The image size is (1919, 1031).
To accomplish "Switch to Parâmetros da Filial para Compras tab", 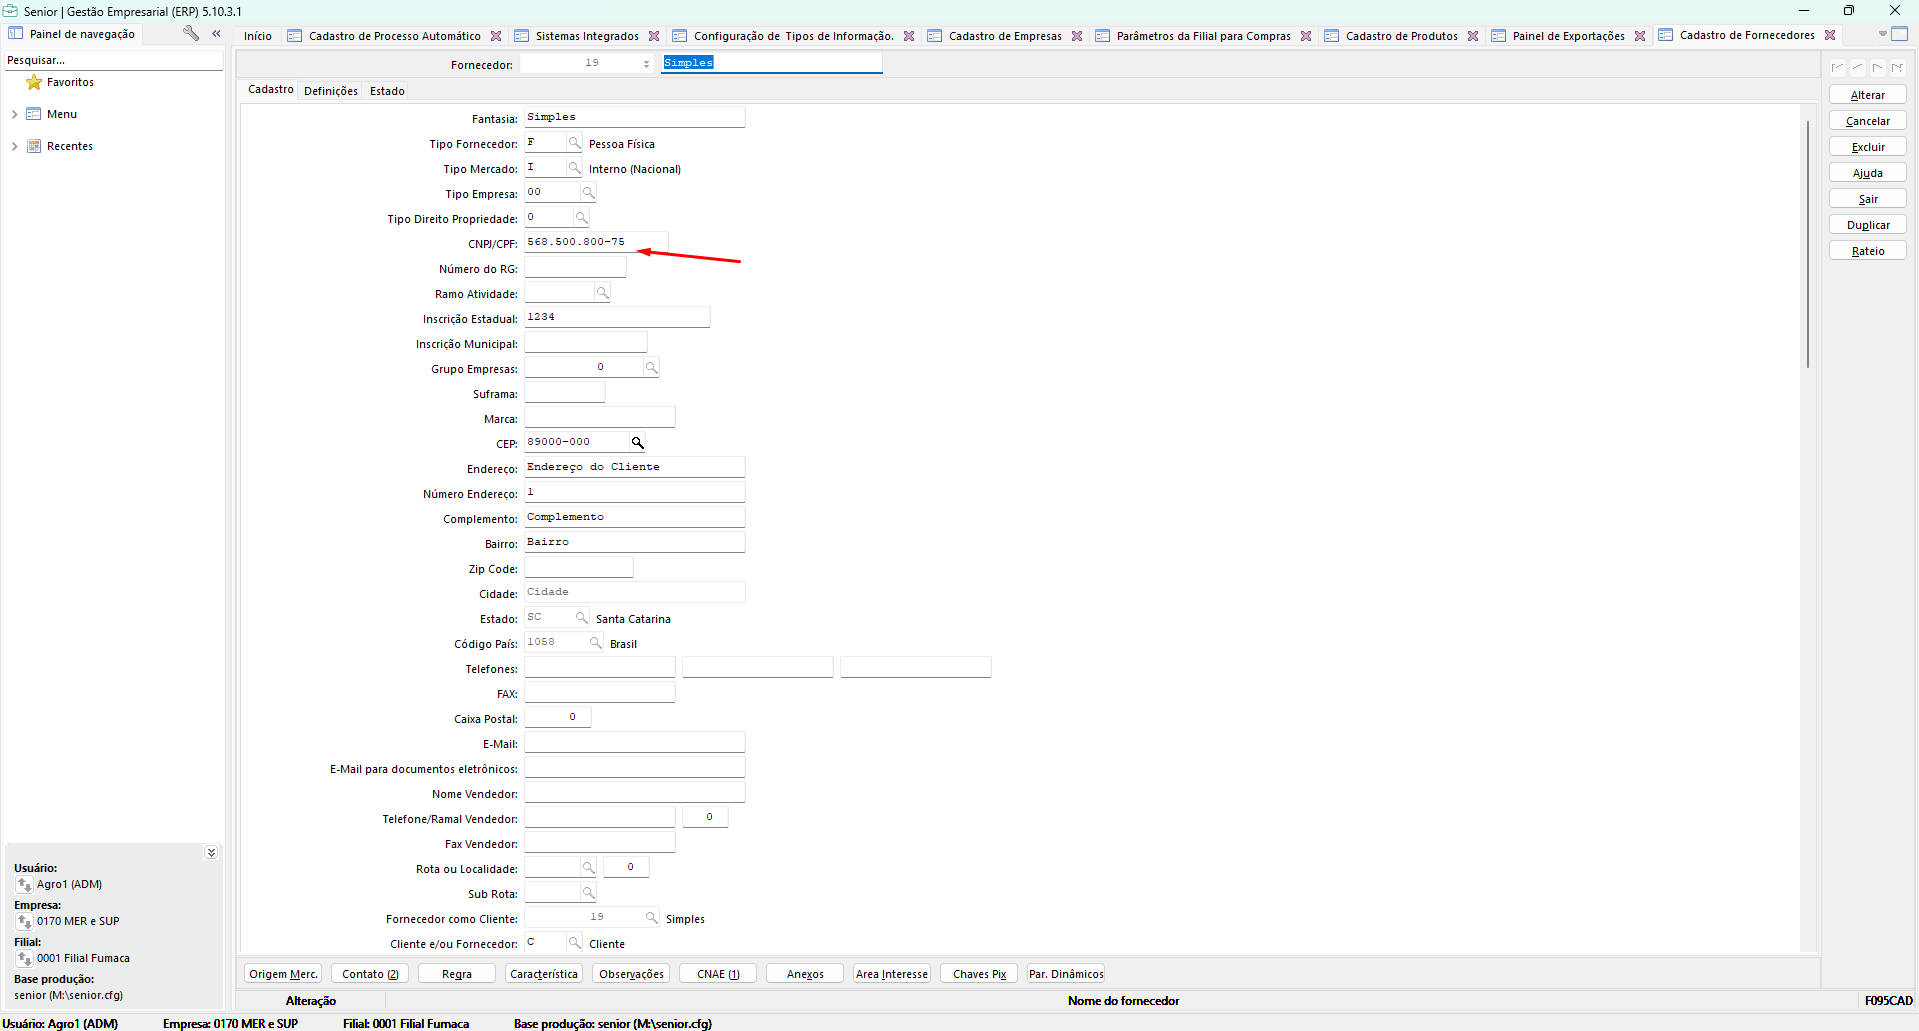I will click(1203, 36).
